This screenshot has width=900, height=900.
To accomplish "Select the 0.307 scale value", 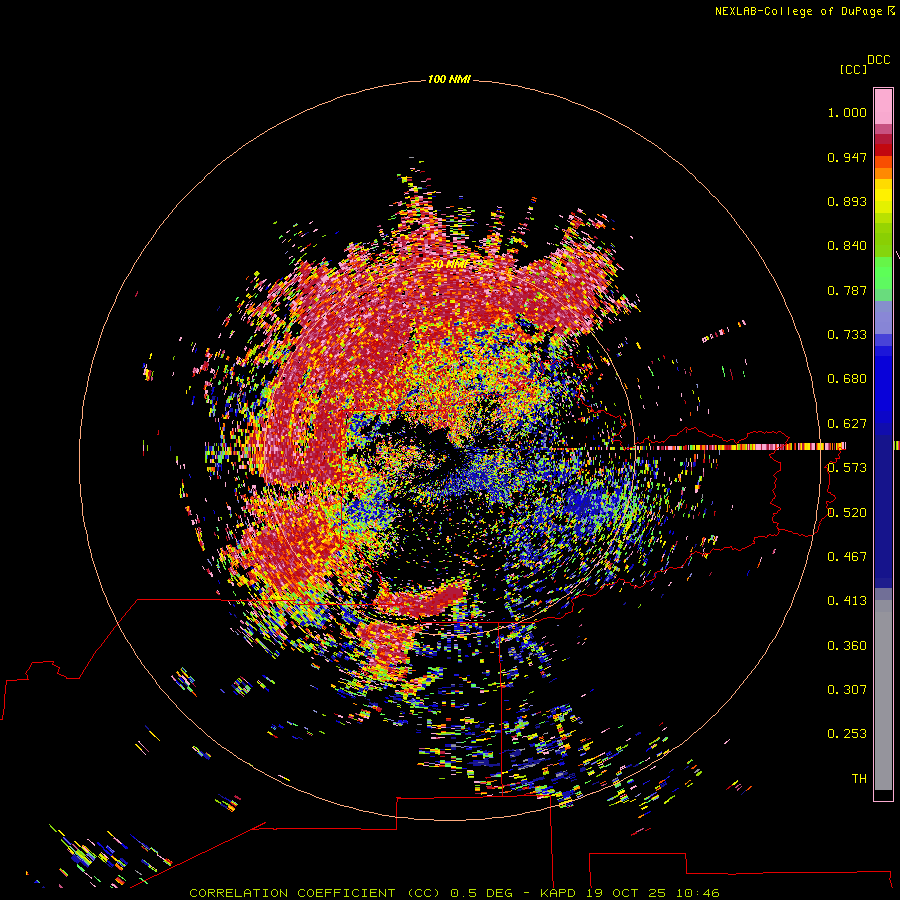I will pyautogui.click(x=847, y=690).
